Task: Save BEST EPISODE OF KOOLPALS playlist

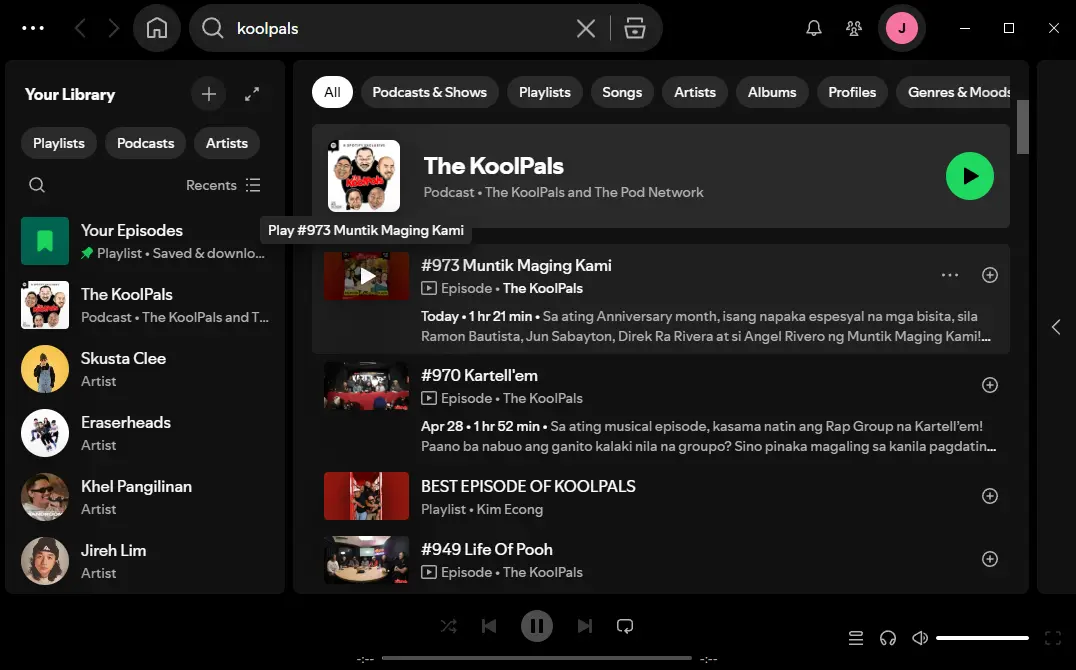Action: point(990,496)
